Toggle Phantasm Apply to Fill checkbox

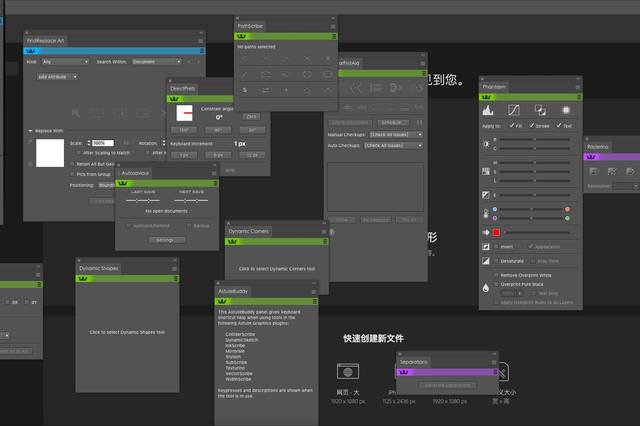[512, 125]
